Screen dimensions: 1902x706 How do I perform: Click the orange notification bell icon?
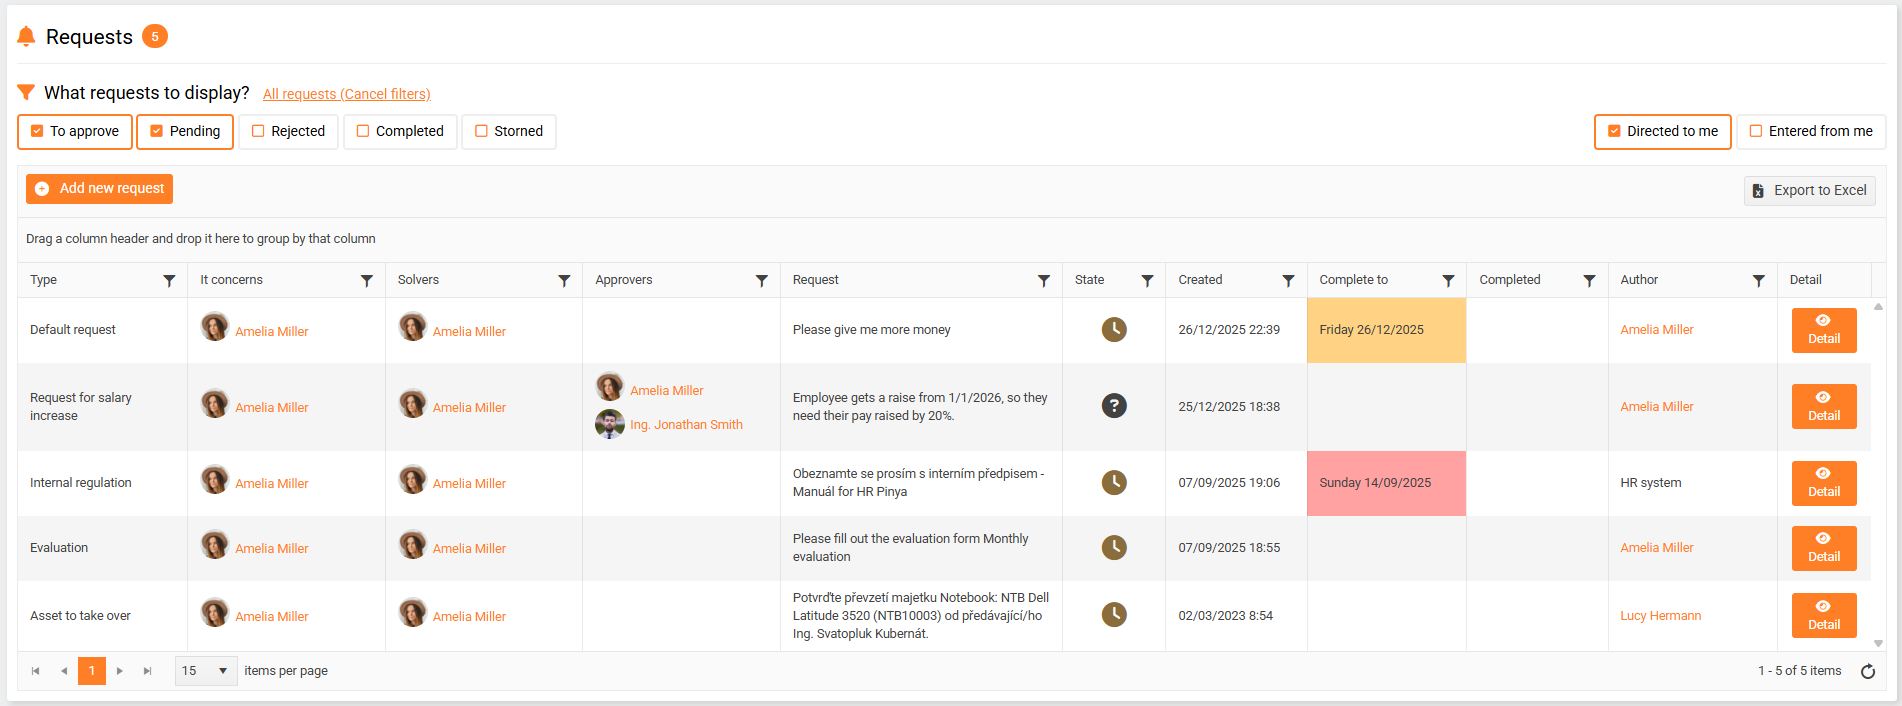[x=26, y=37]
